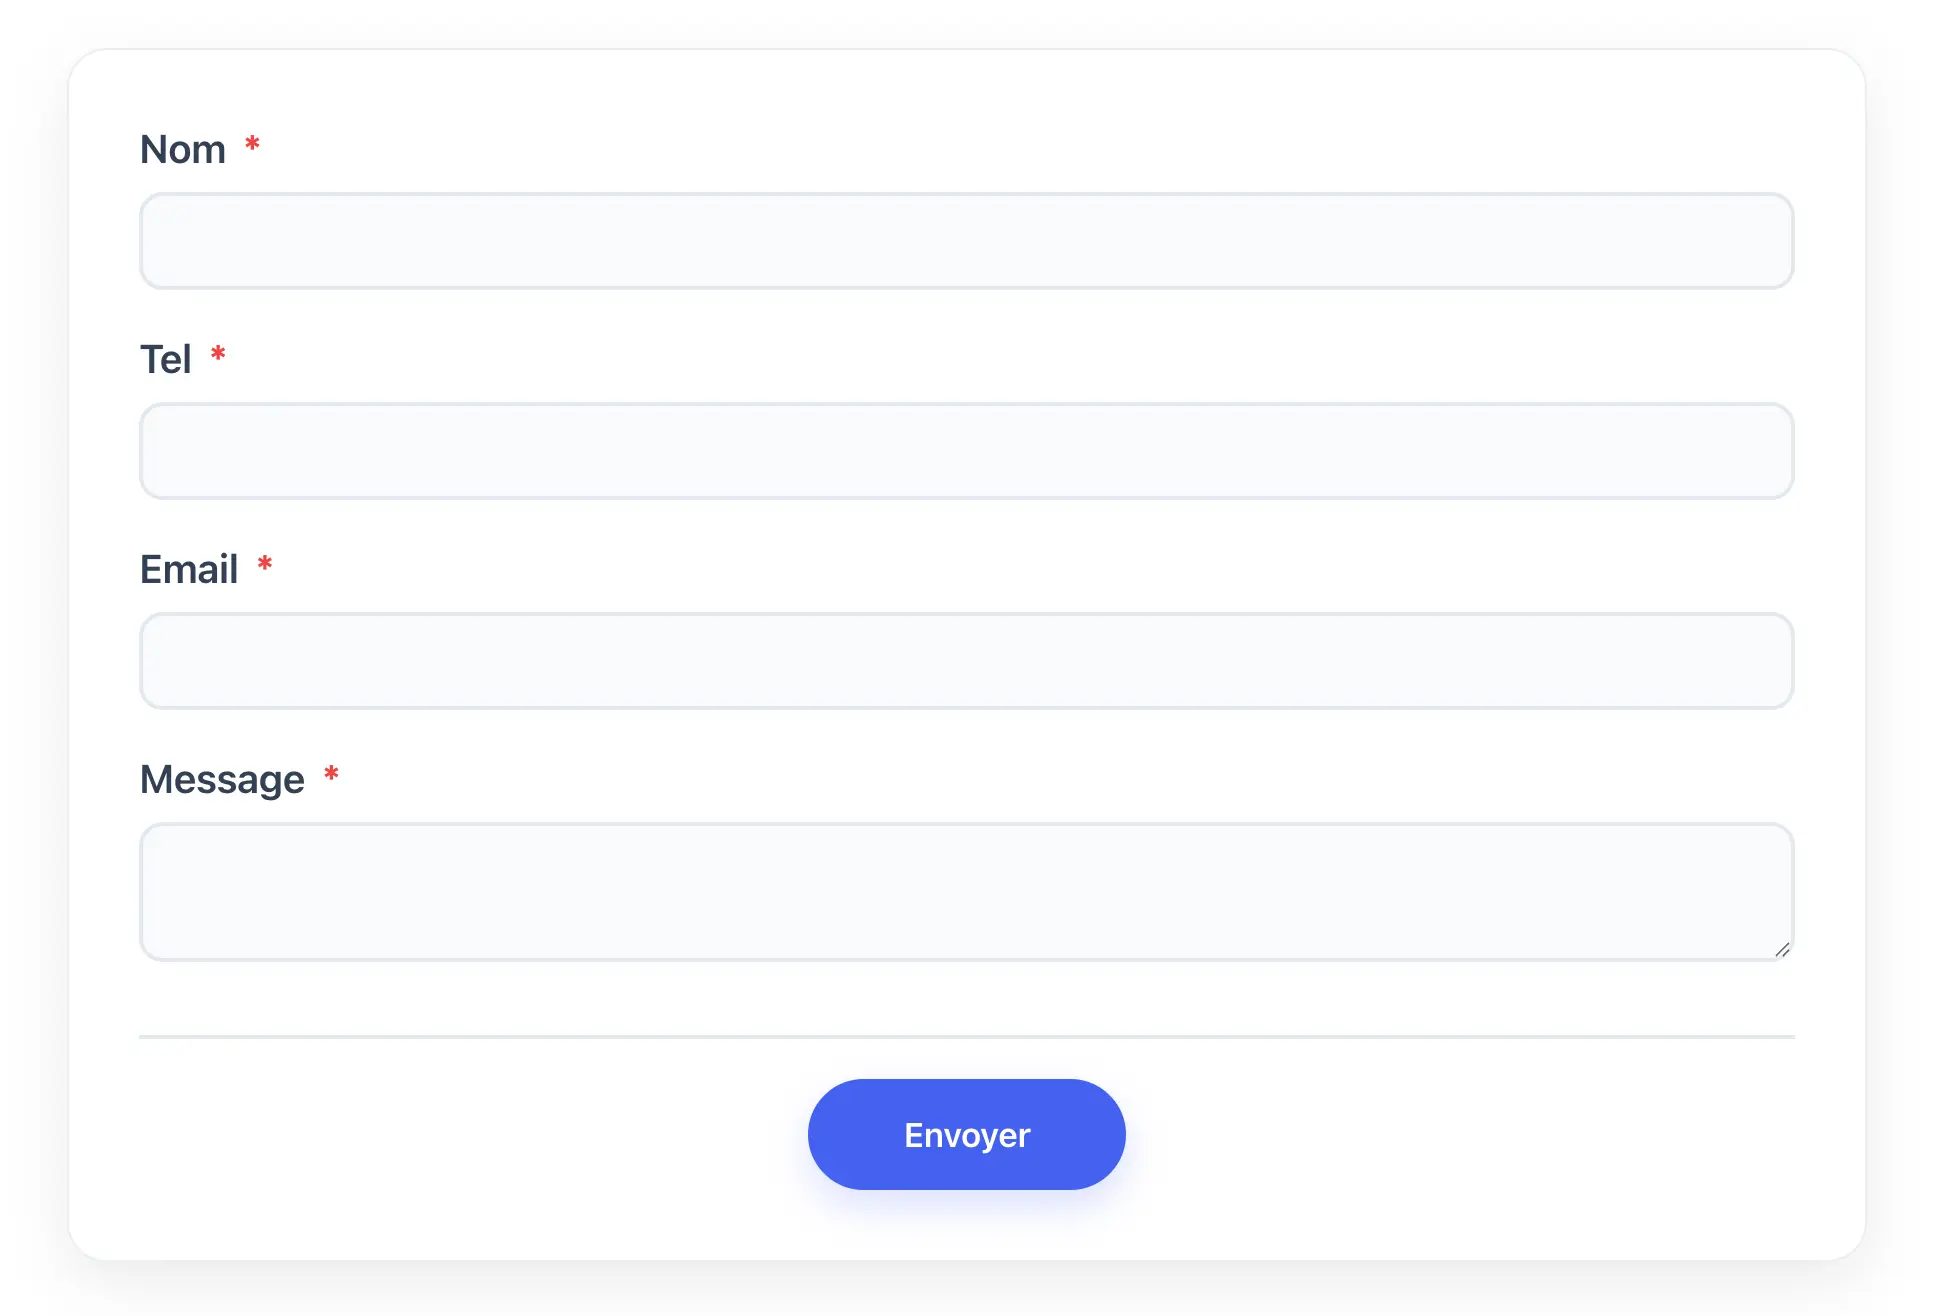Select the Email input box
Viewport: 1934px width, 1316px height.
point(966,661)
